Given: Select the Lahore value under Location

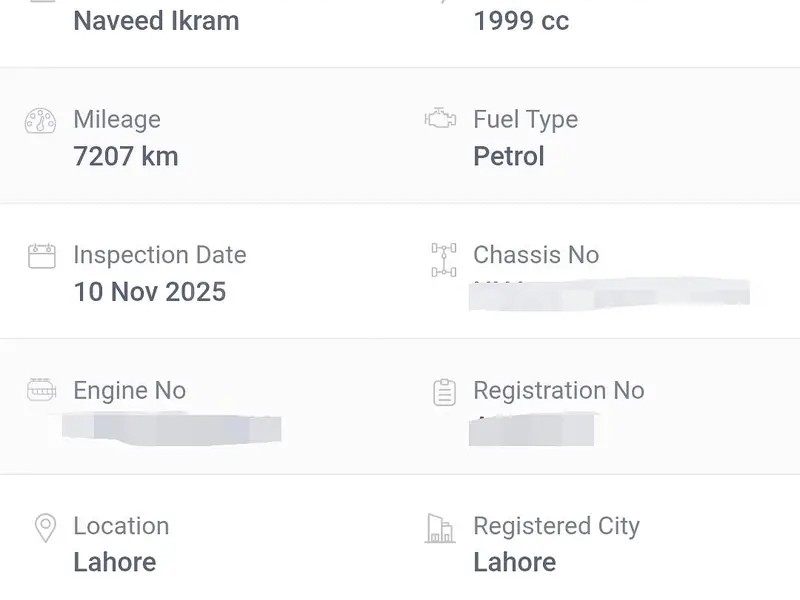Looking at the screenshot, I should (x=115, y=562).
